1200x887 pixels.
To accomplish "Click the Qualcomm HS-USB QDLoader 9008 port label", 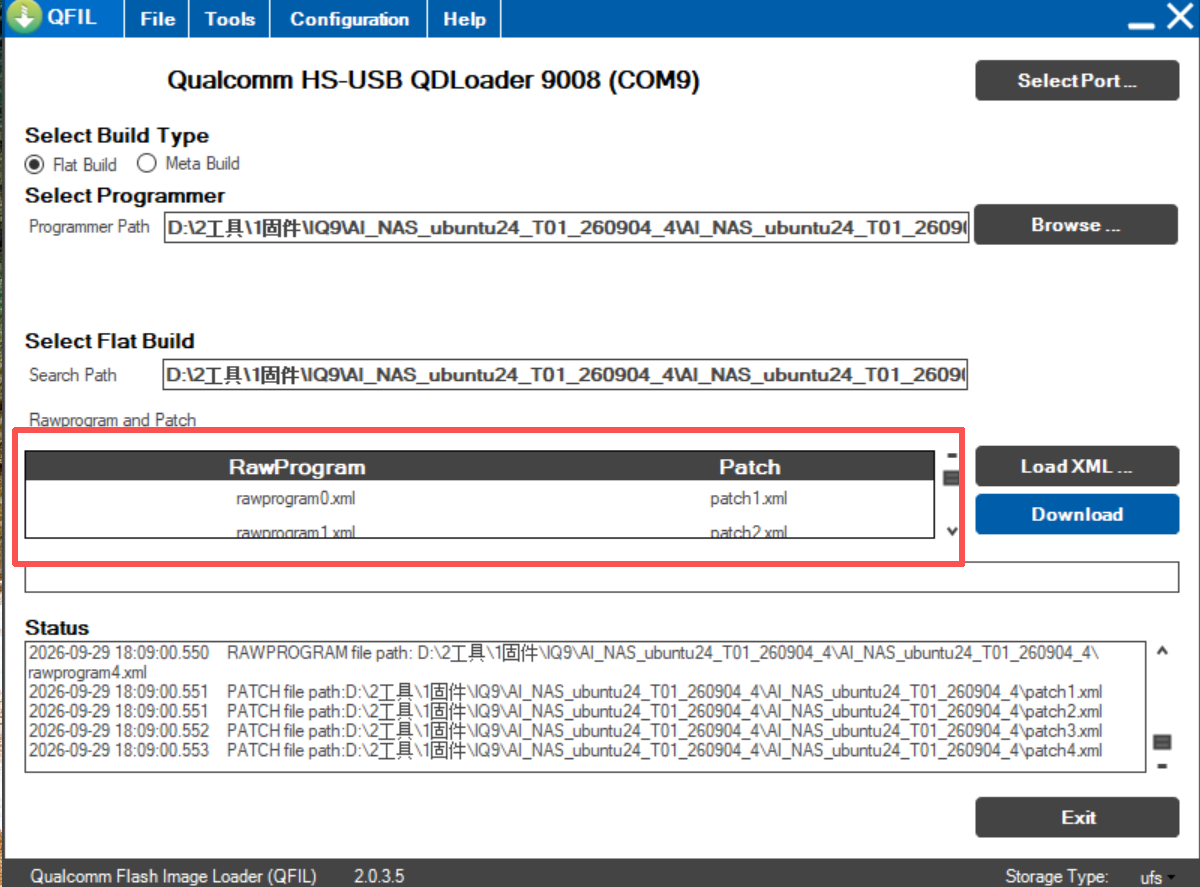I will [x=433, y=81].
